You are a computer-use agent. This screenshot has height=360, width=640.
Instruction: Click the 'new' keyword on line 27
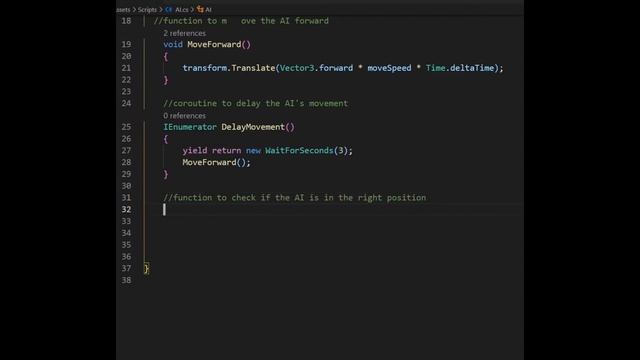pyautogui.click(x=253, y=150)
